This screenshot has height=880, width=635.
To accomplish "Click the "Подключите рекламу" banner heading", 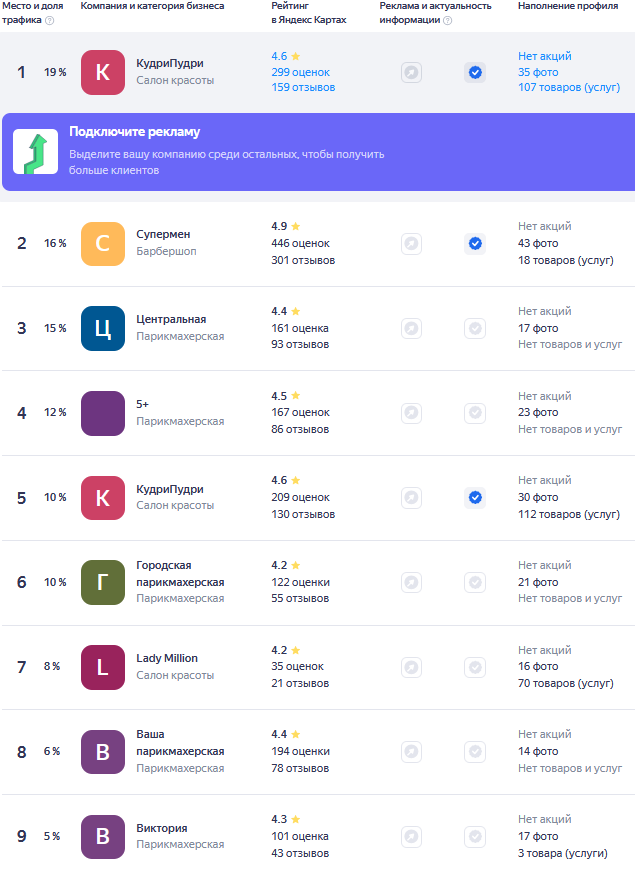I will [x=134, y=133].
